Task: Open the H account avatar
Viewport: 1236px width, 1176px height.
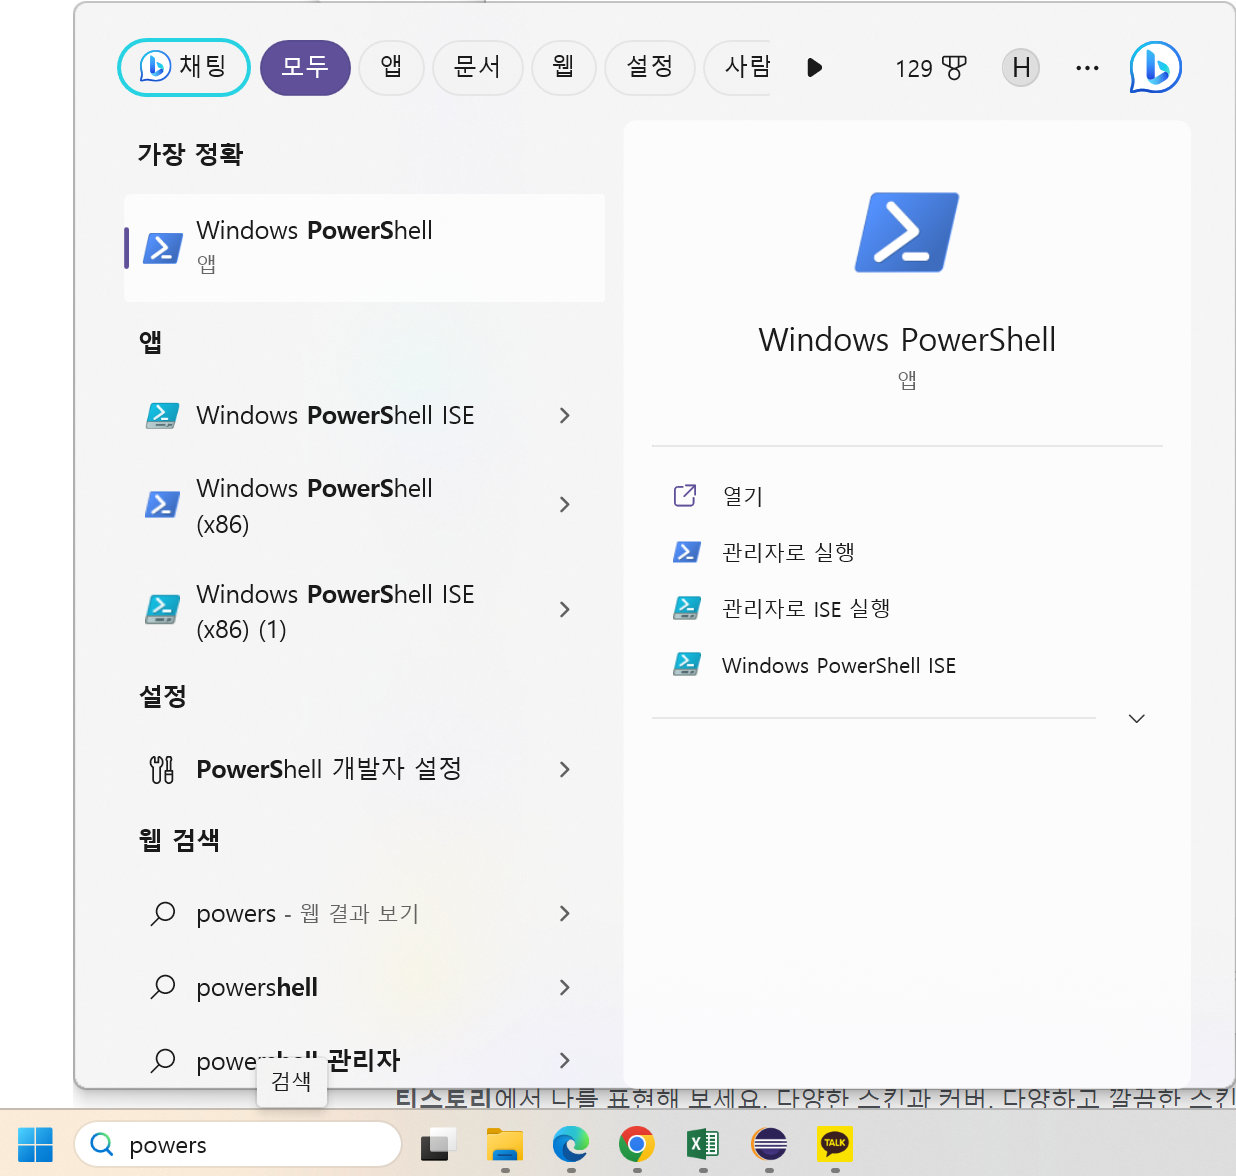Action: 1021,68
